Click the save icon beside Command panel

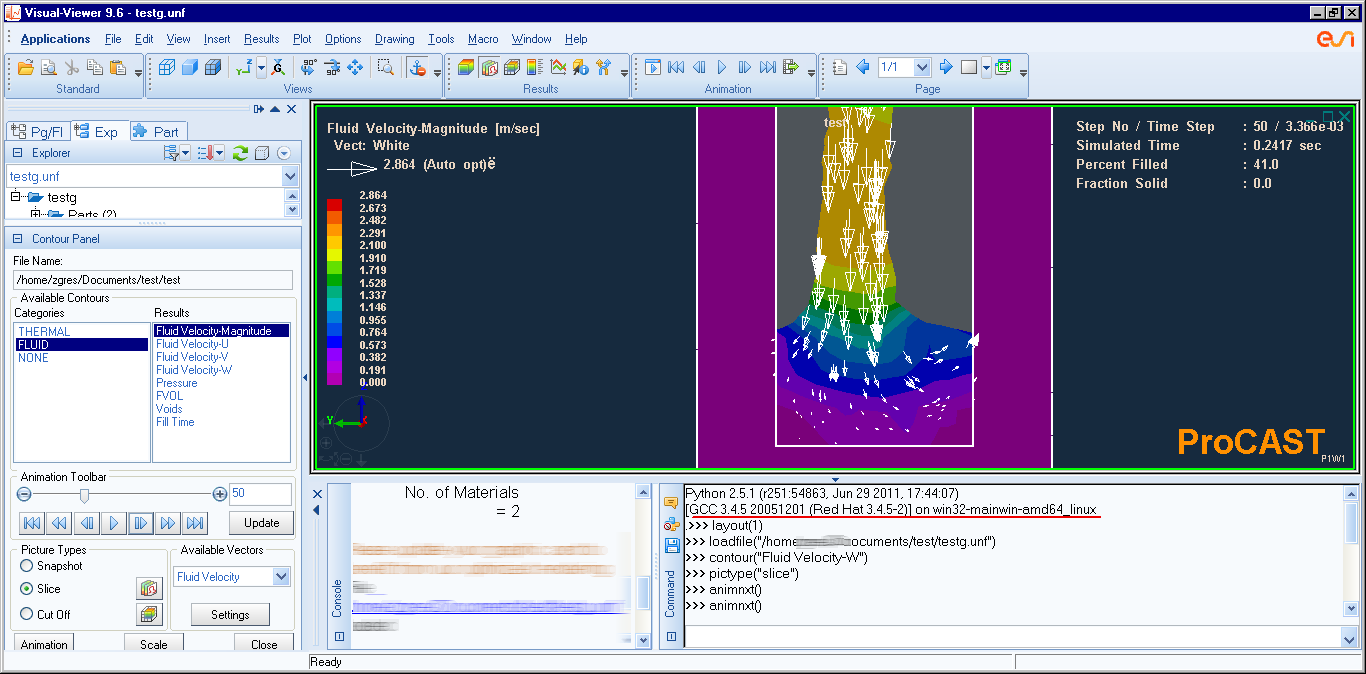(671, 545)
